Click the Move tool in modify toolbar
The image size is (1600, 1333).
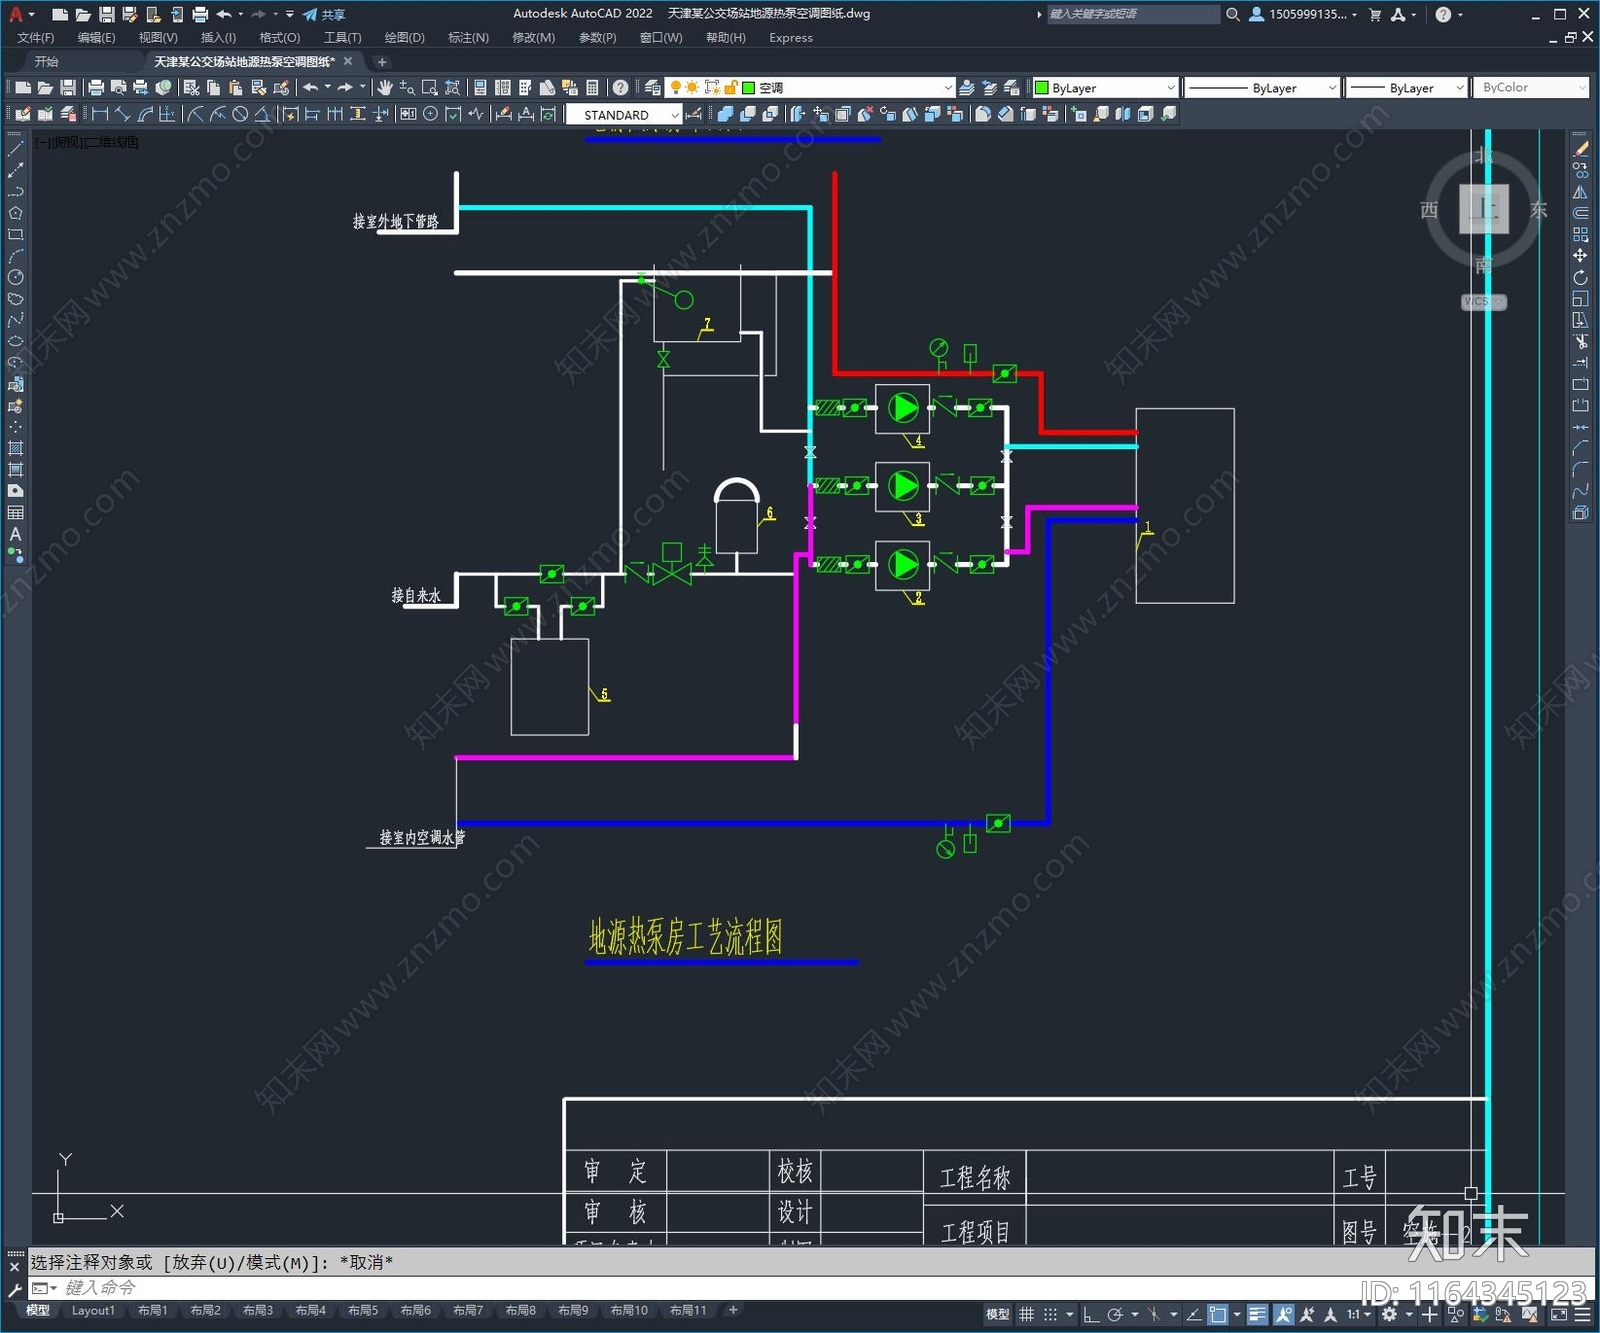click(x=1580, y=256)
